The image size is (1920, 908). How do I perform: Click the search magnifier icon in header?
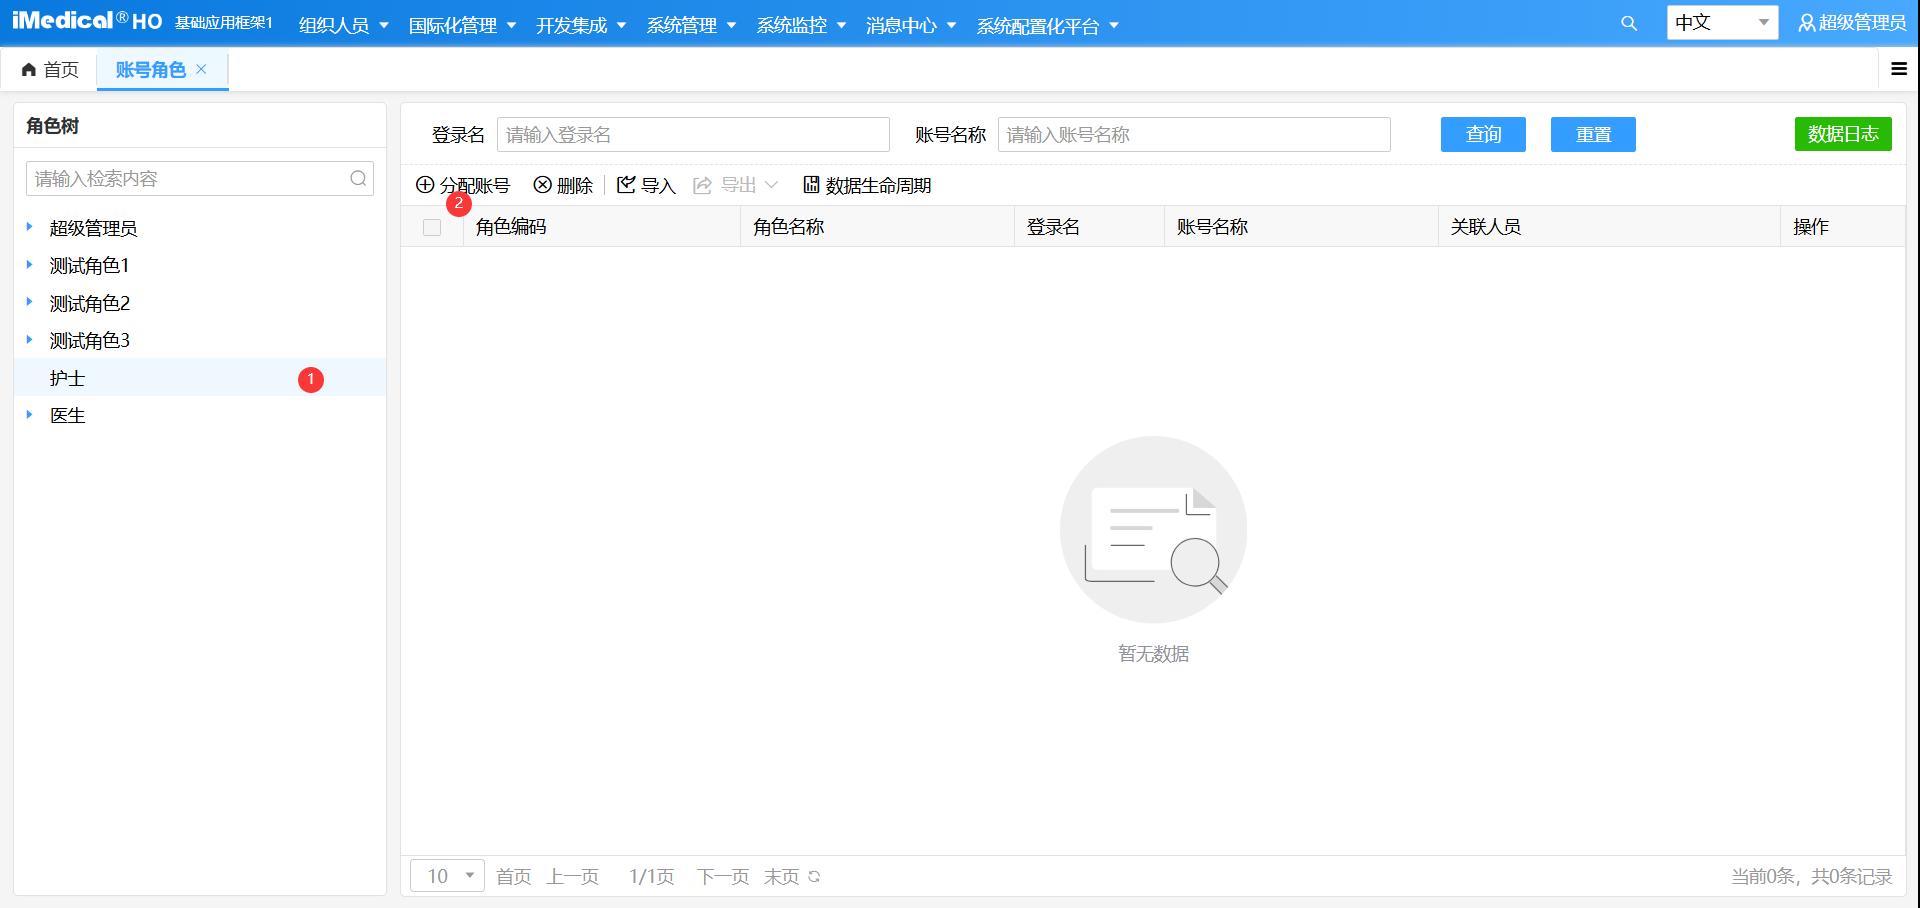(x=1629, y=24)
